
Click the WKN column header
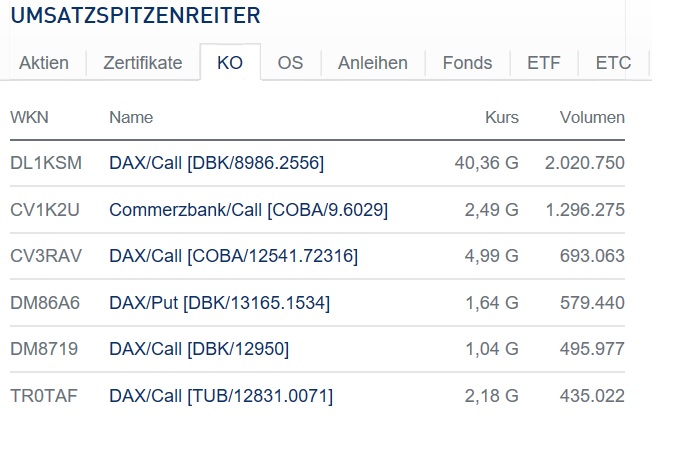point(29,117)
